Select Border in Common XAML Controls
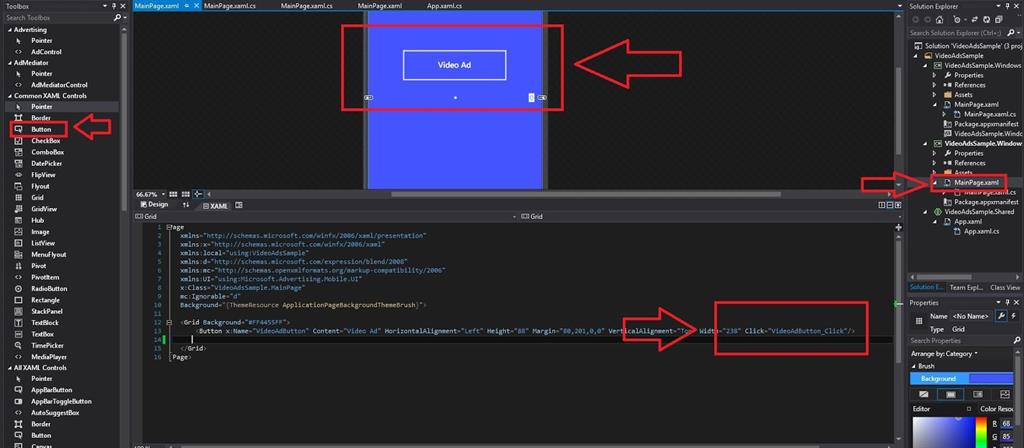The height and width of the screenshot is (448, 1024). point(40,118)
